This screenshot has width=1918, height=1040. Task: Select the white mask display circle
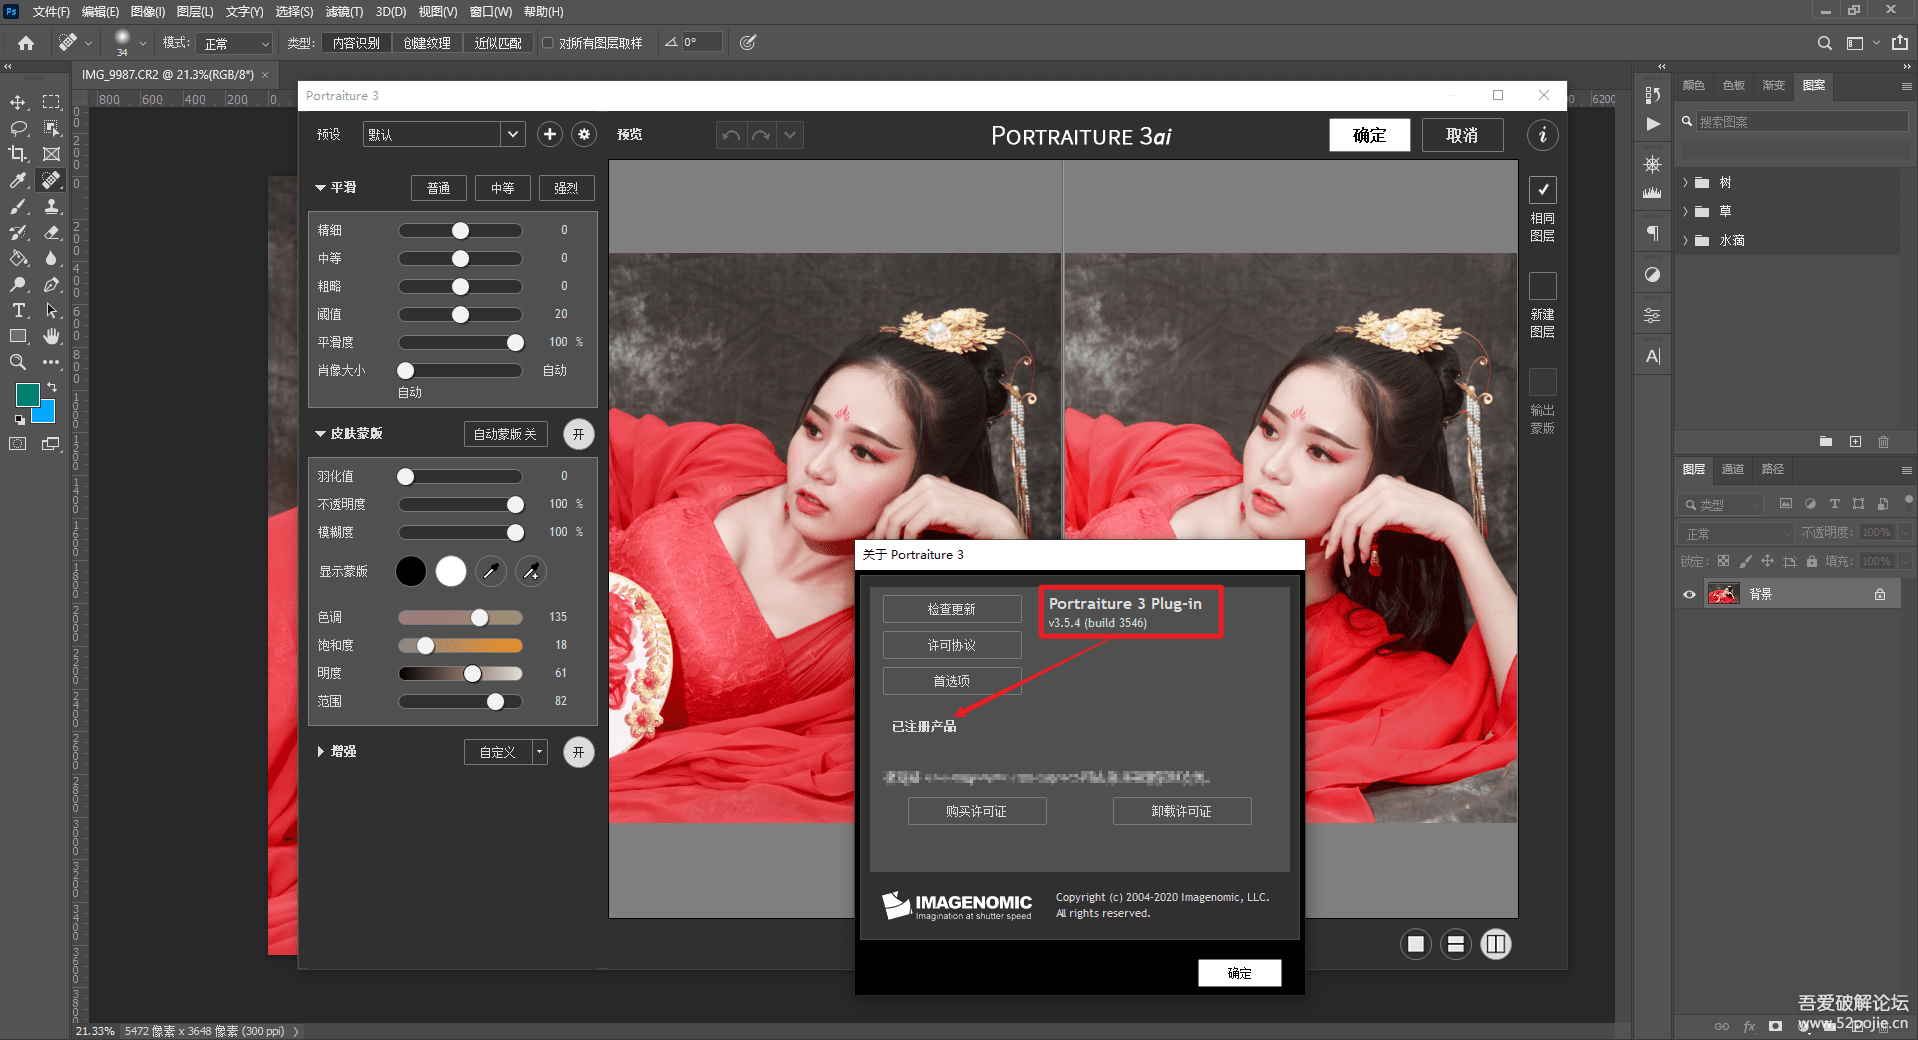click(x=450, y=571)
